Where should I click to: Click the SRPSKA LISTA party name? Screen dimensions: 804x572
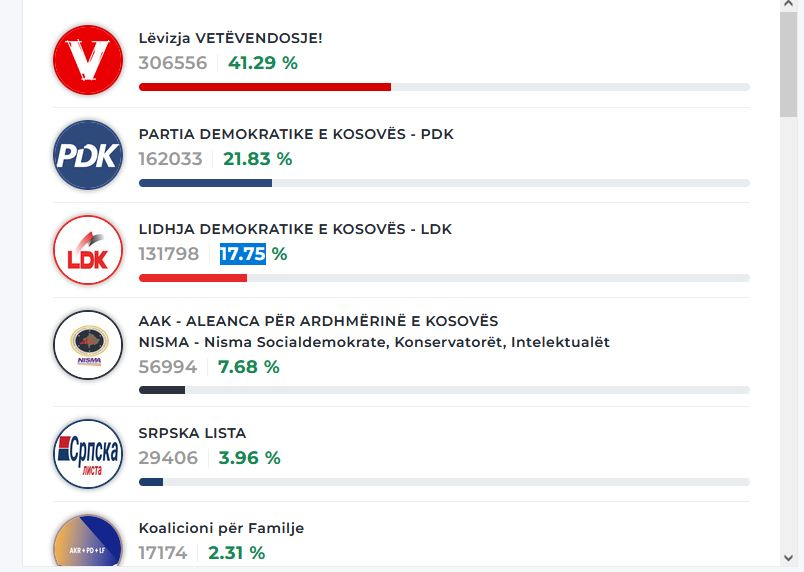(192, 433)
